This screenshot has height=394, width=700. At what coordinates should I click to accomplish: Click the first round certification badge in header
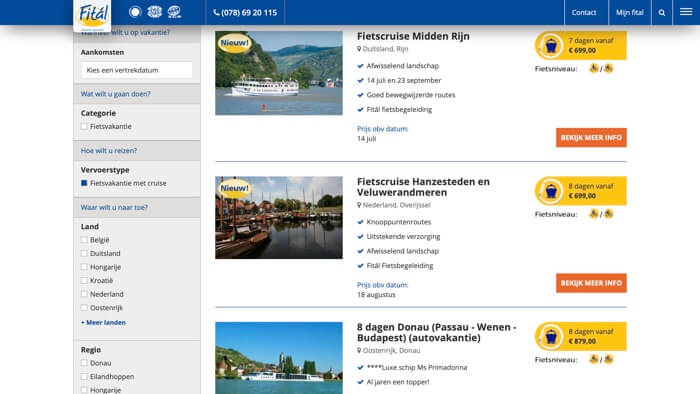135,12
